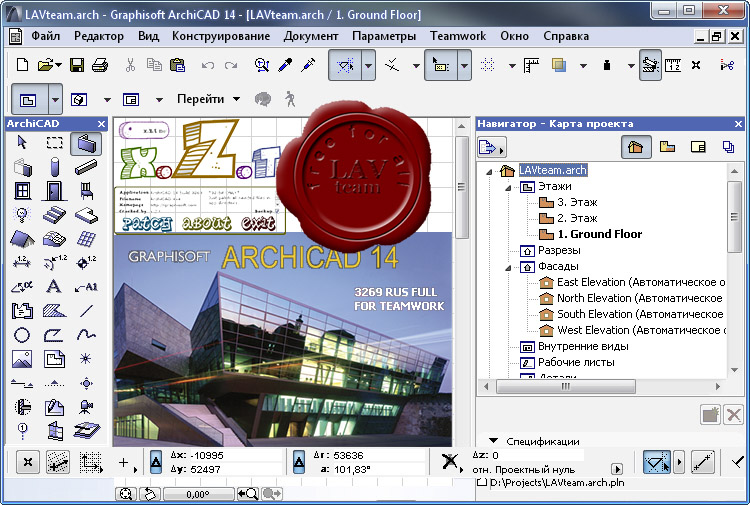750x505 pixels.
Task: Collapse the Этажи tree node
Action: click(508, 188)
